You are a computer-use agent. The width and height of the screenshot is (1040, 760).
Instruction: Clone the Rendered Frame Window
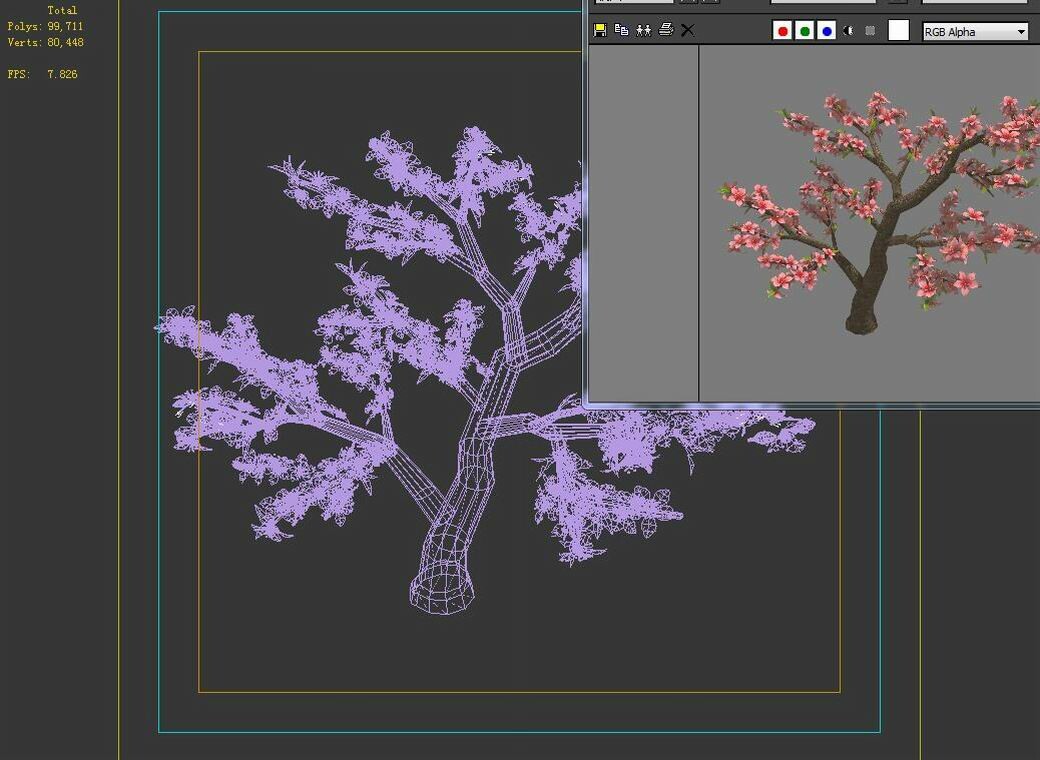click(644, 31)
